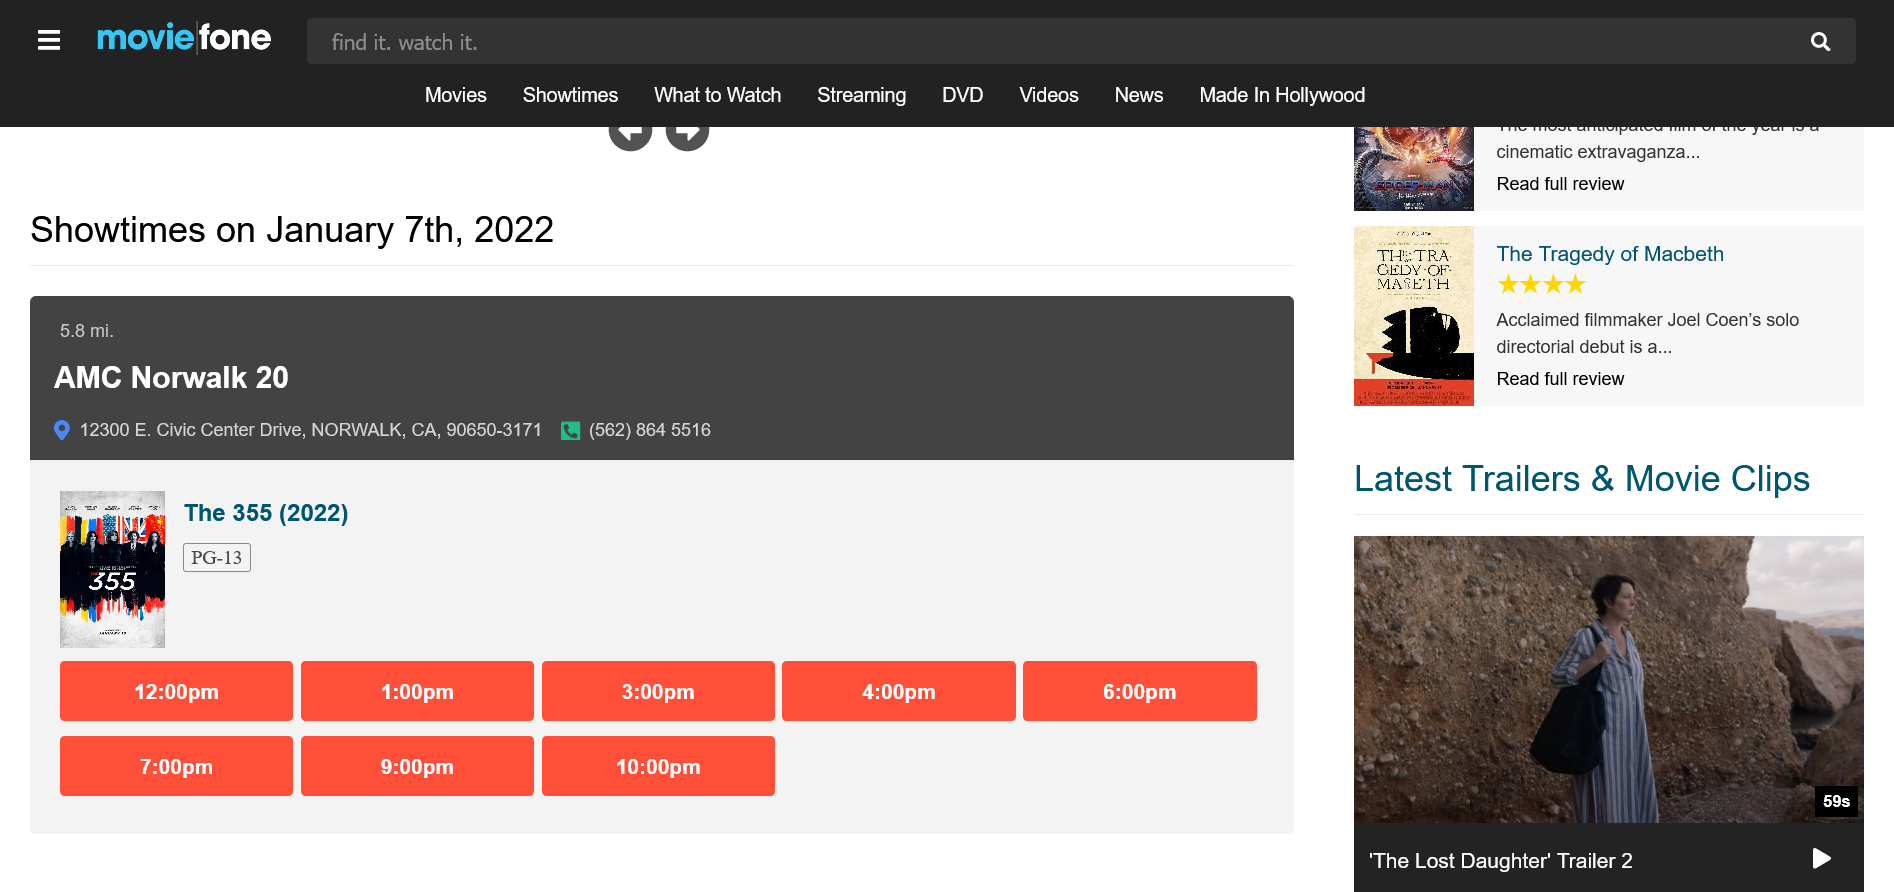
Task: Click The 355 movie poster
Action: [x=112, y=569]
